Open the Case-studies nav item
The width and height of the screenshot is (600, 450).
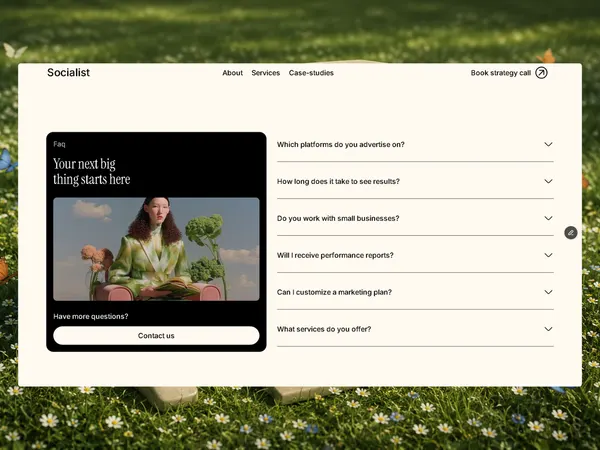tap(311, 73)
